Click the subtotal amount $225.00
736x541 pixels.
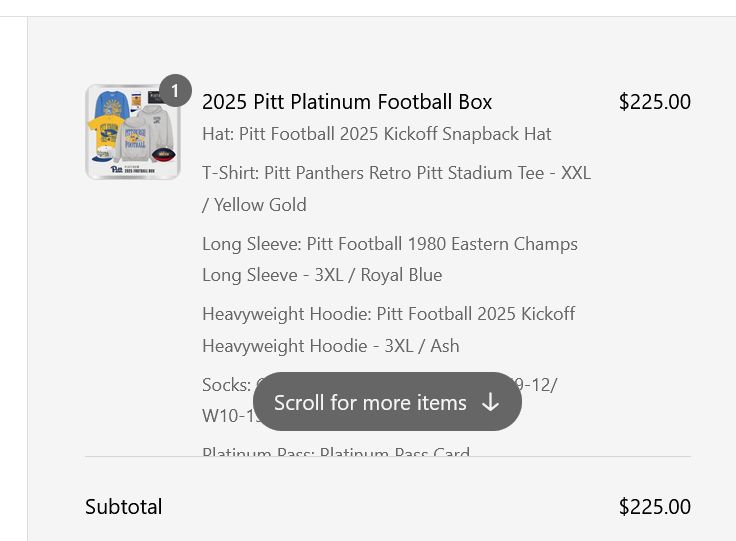point(654,507)
